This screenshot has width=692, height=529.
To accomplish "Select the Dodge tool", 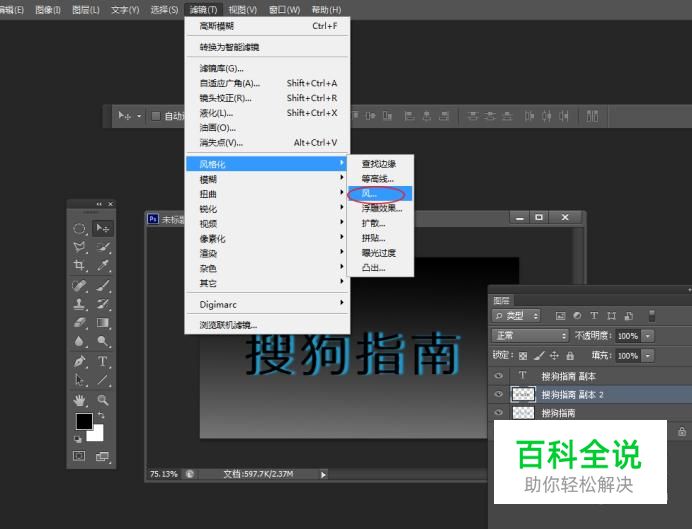I will tap(103, 341).
